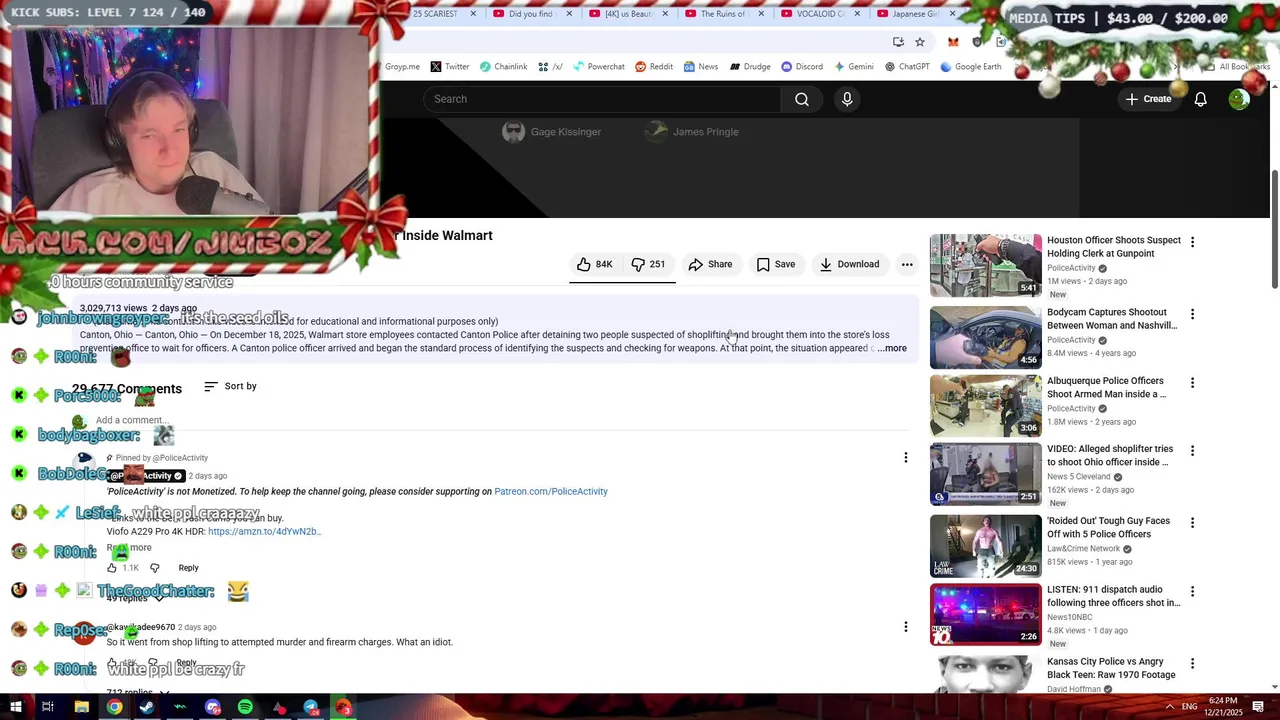
Task: Reply to the pinned PoliceActivity comment
Action: tap(188, 568)
